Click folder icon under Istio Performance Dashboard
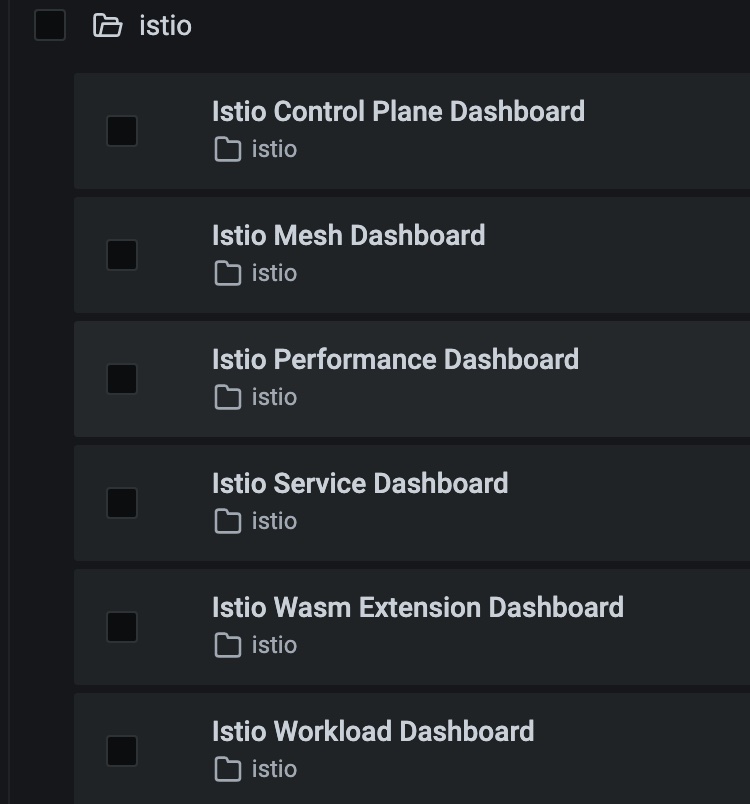 [x=228, y=398]
